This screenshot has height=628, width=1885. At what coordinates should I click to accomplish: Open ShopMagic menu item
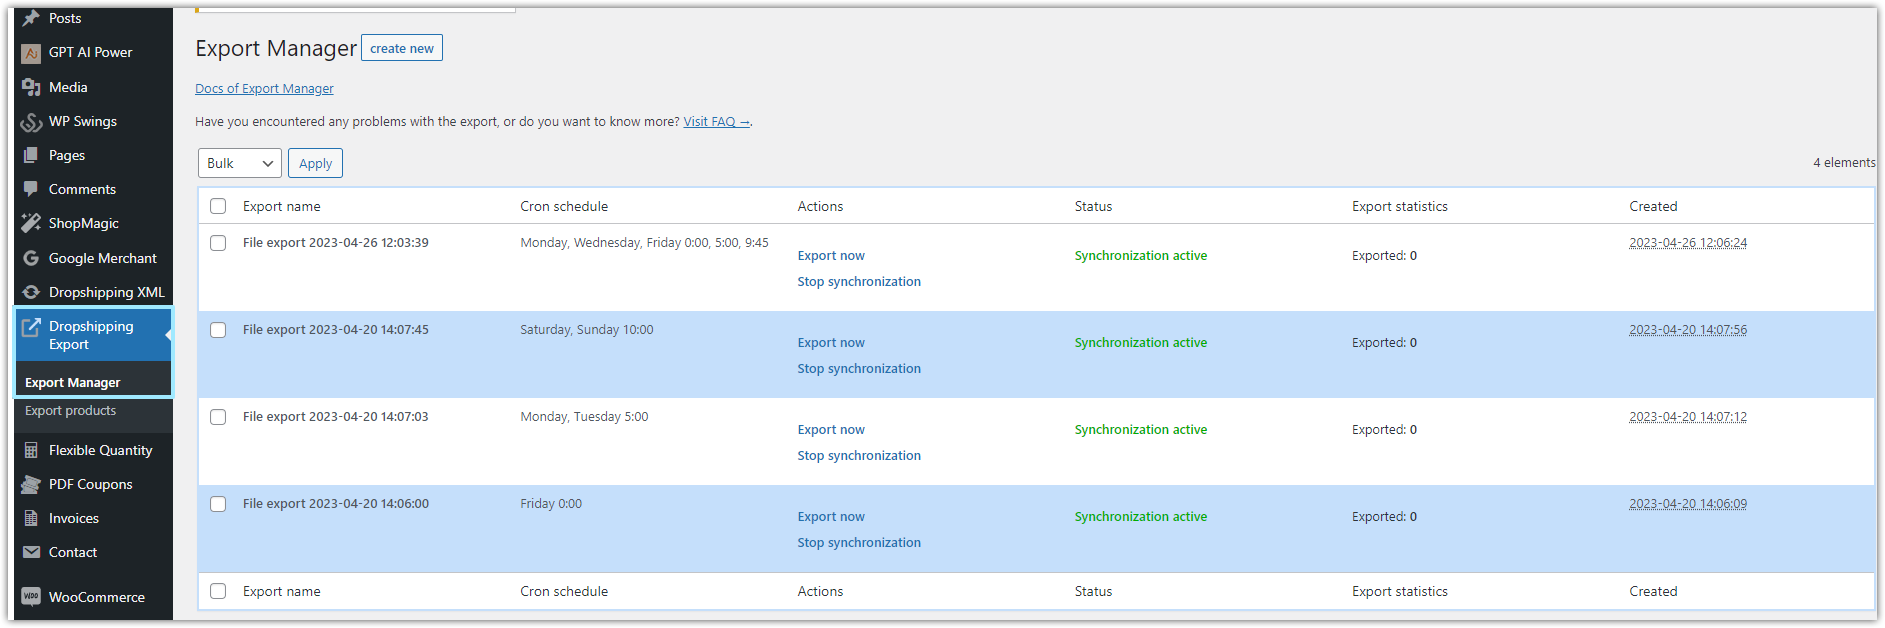pos(84,223)
